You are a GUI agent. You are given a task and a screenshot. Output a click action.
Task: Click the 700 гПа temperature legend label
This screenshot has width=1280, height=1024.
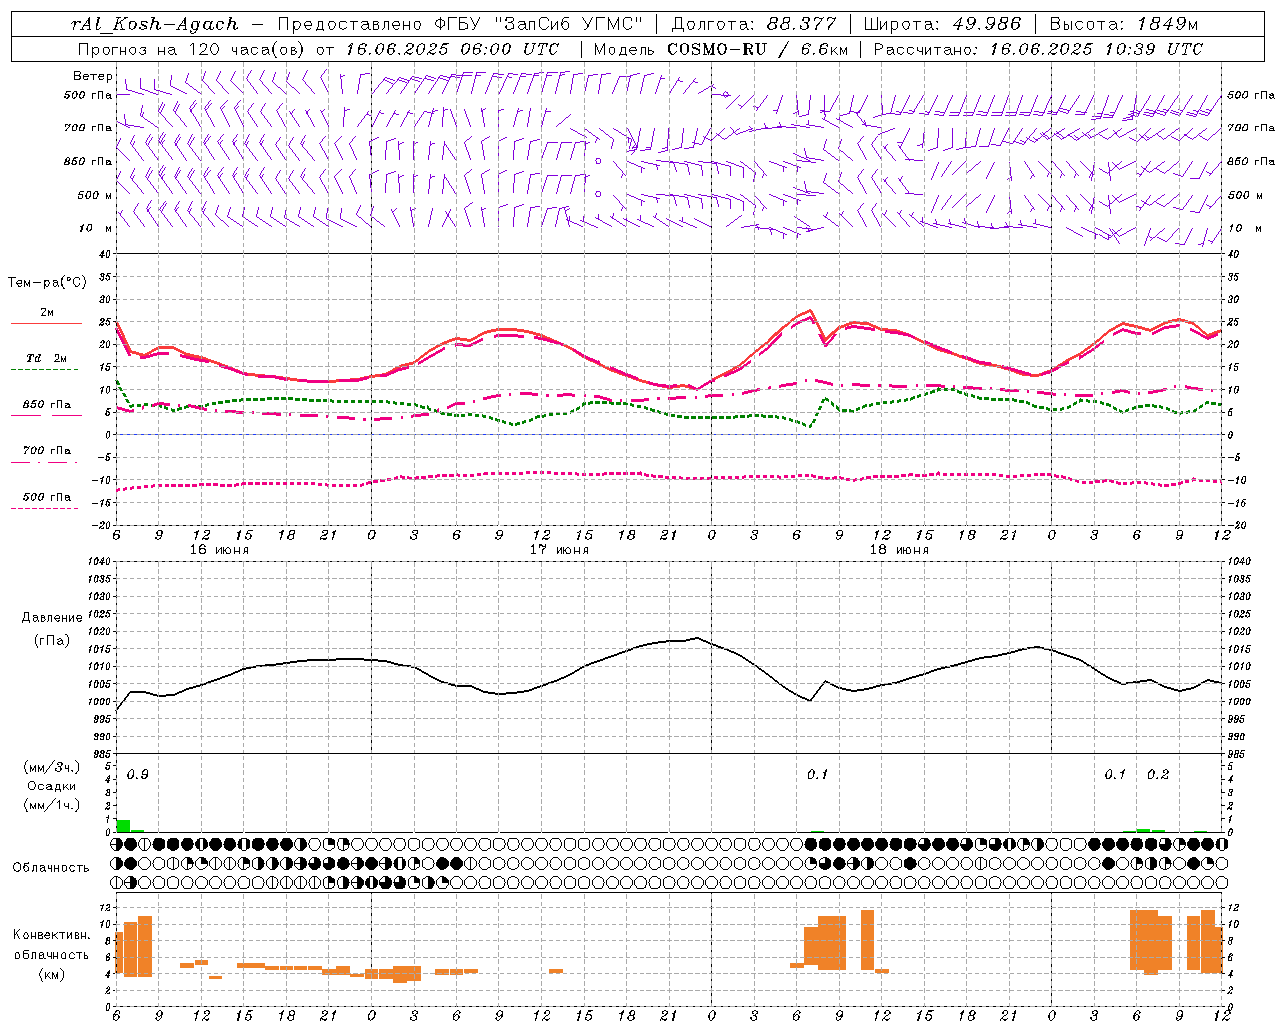(x=47, y=451)
